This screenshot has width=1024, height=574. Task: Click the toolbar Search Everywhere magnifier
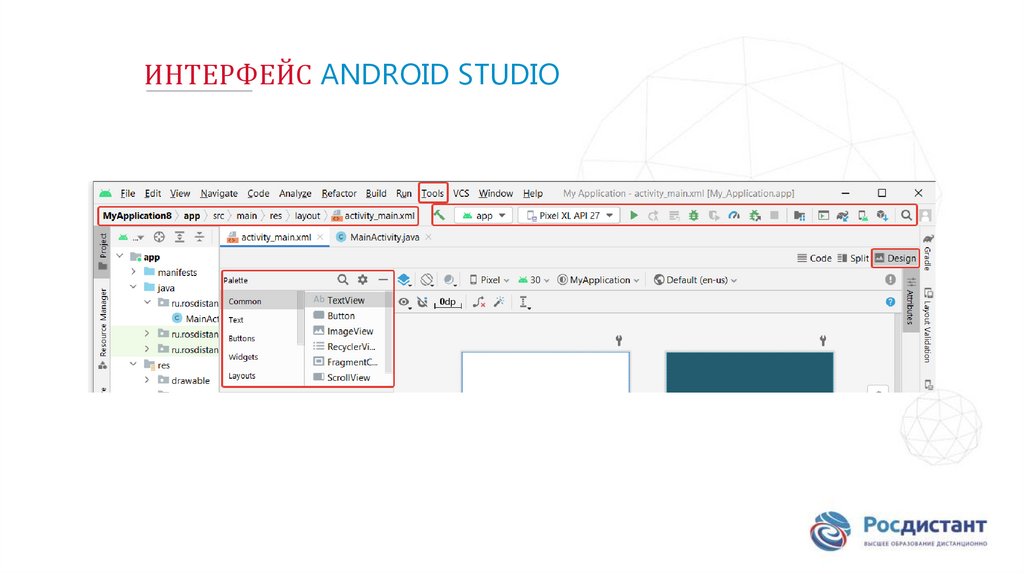(x=906, y=215)
